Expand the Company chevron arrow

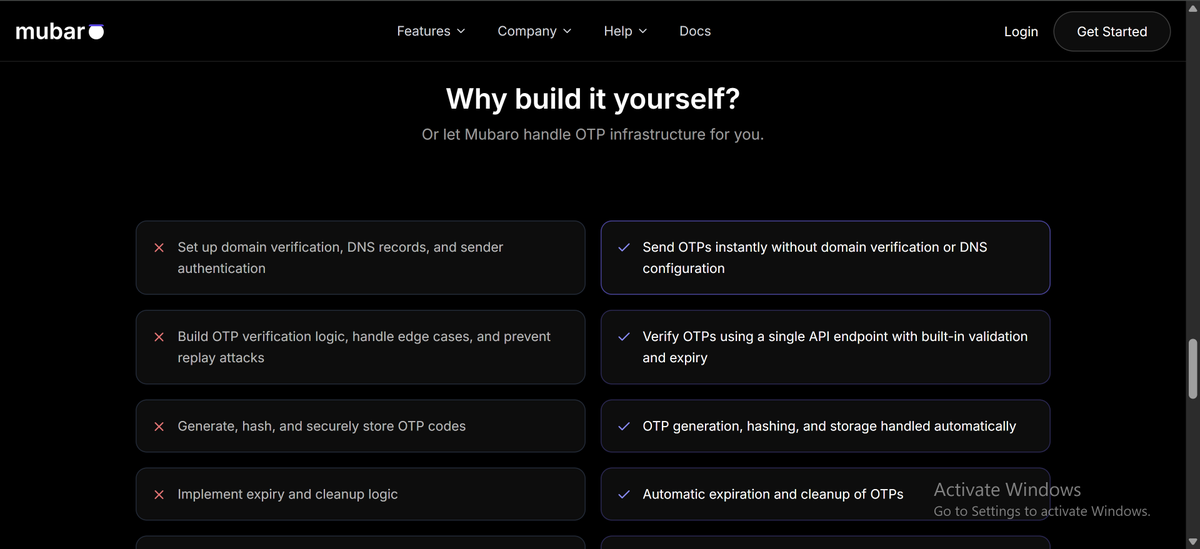point(567,31)
